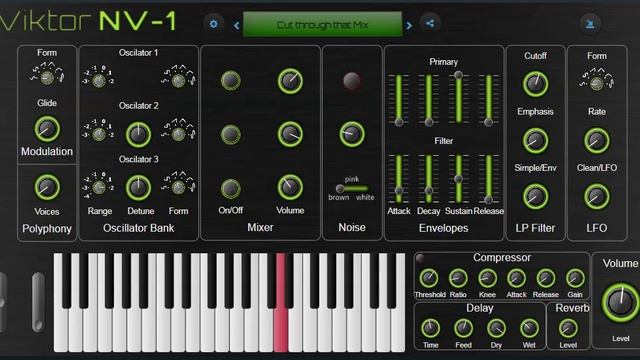Click the Compressor Threshold knob
The height and width of the screenshot is (360, 640).
(429, 278)
